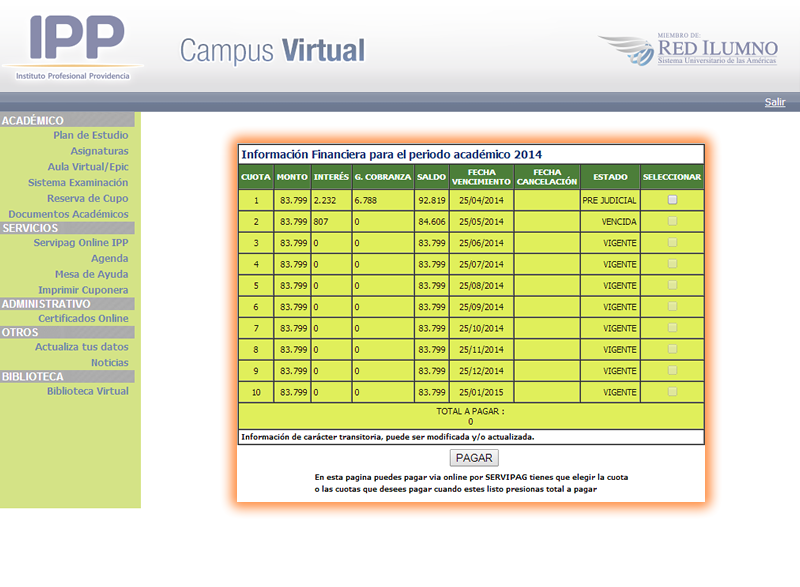The height and width of the screenshot is (587, 800).
Task: Click the IPP logo
Action: pos(78,45)
